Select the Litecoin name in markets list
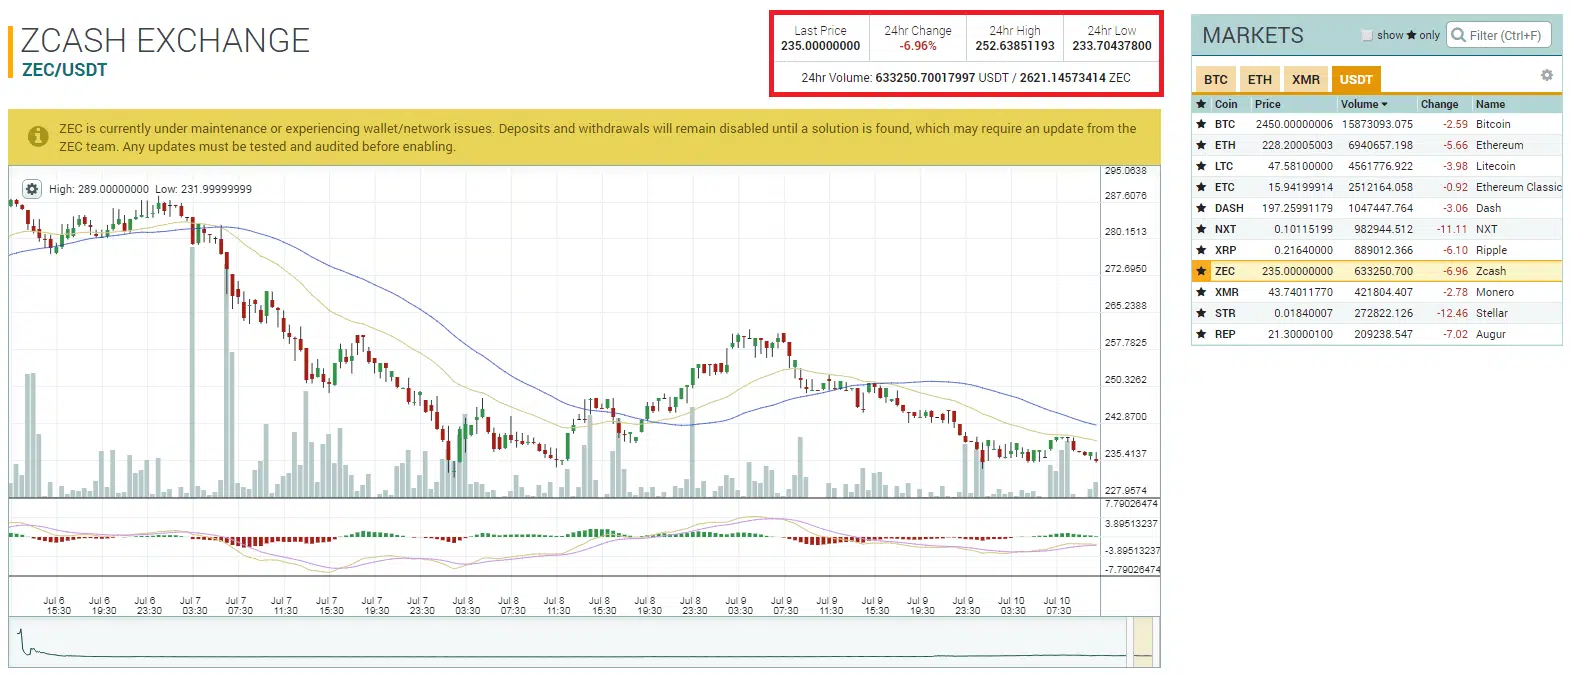This screenshot has height=675, width=1572. [x=1495, y=166]
